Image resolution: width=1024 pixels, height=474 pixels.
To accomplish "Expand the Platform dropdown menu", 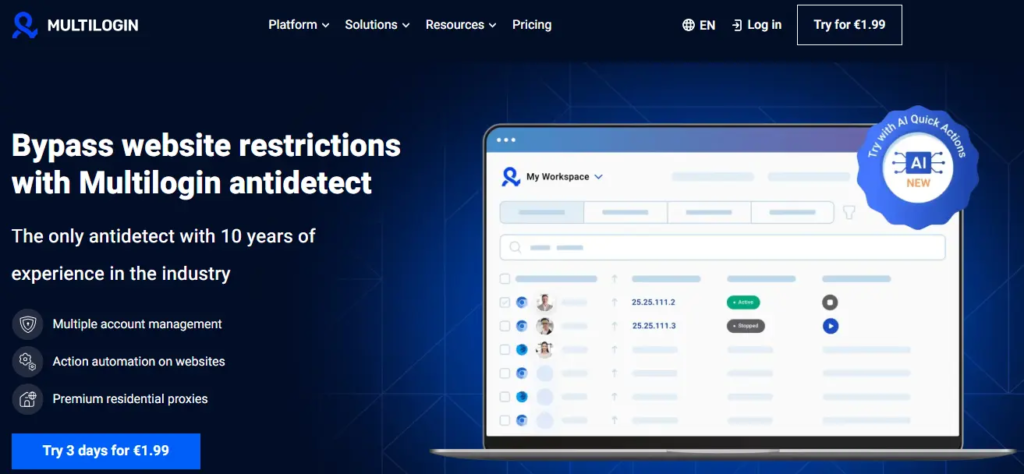I will pos(298,25).
